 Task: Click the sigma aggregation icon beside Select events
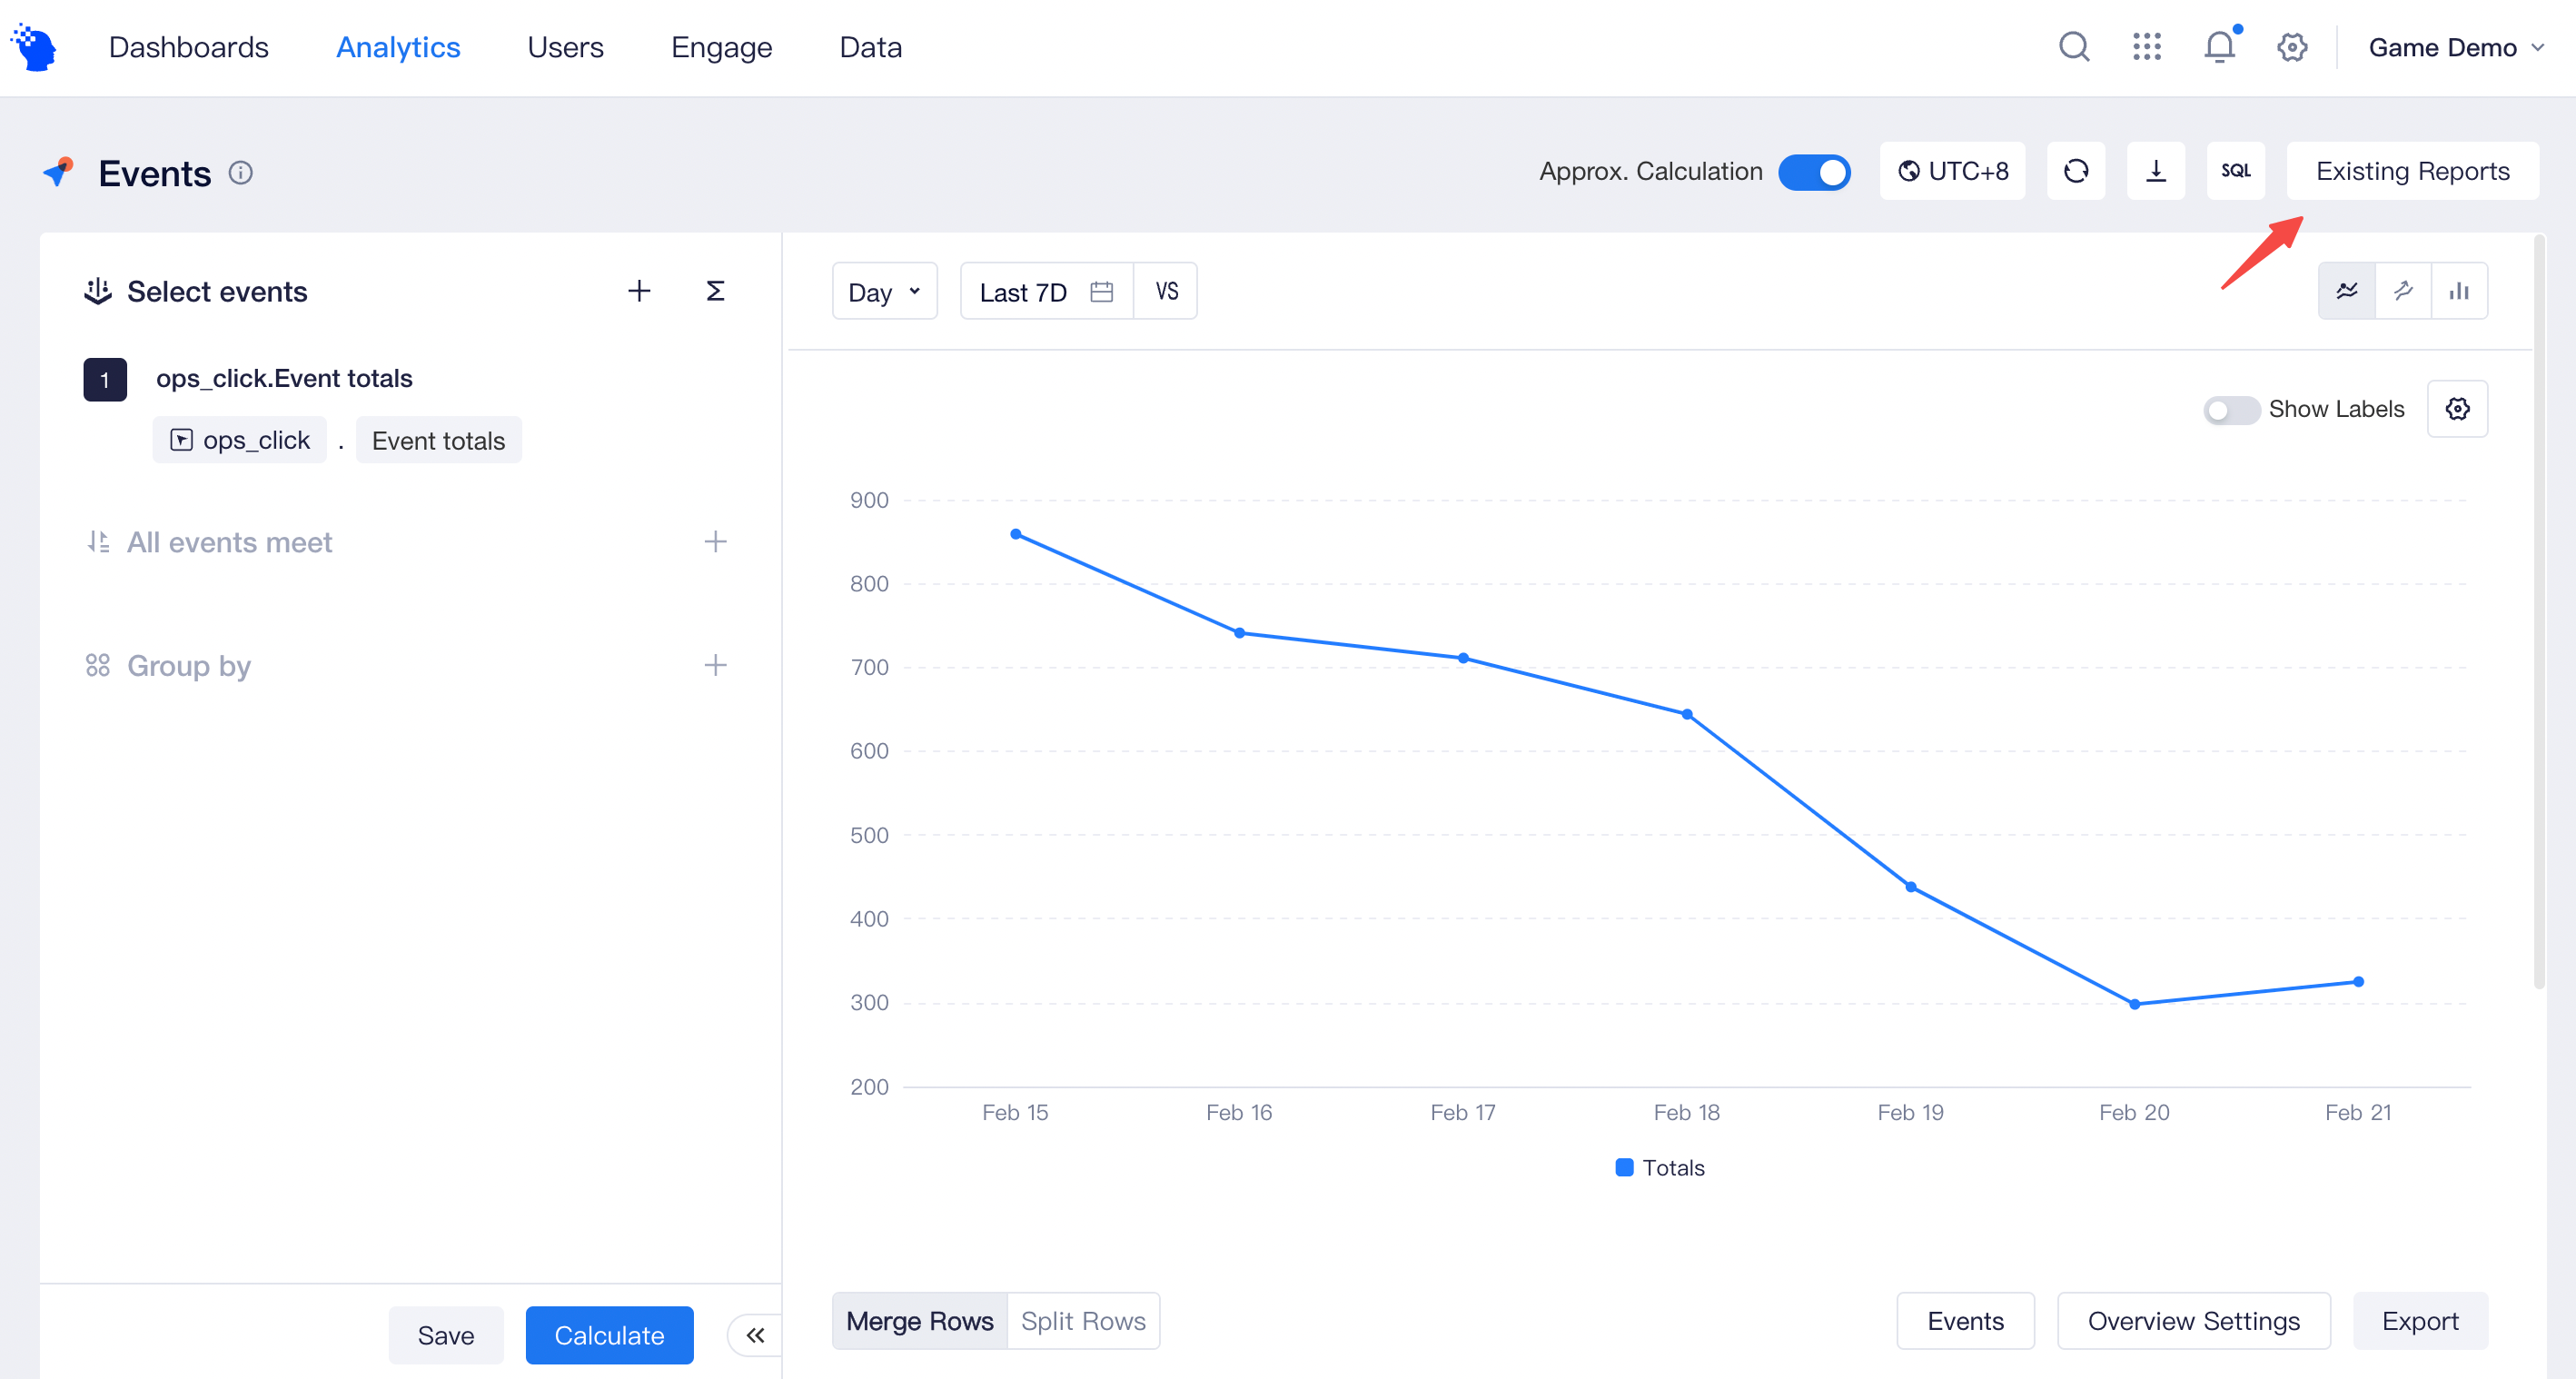pyautogui.click(x=715, y=290)
